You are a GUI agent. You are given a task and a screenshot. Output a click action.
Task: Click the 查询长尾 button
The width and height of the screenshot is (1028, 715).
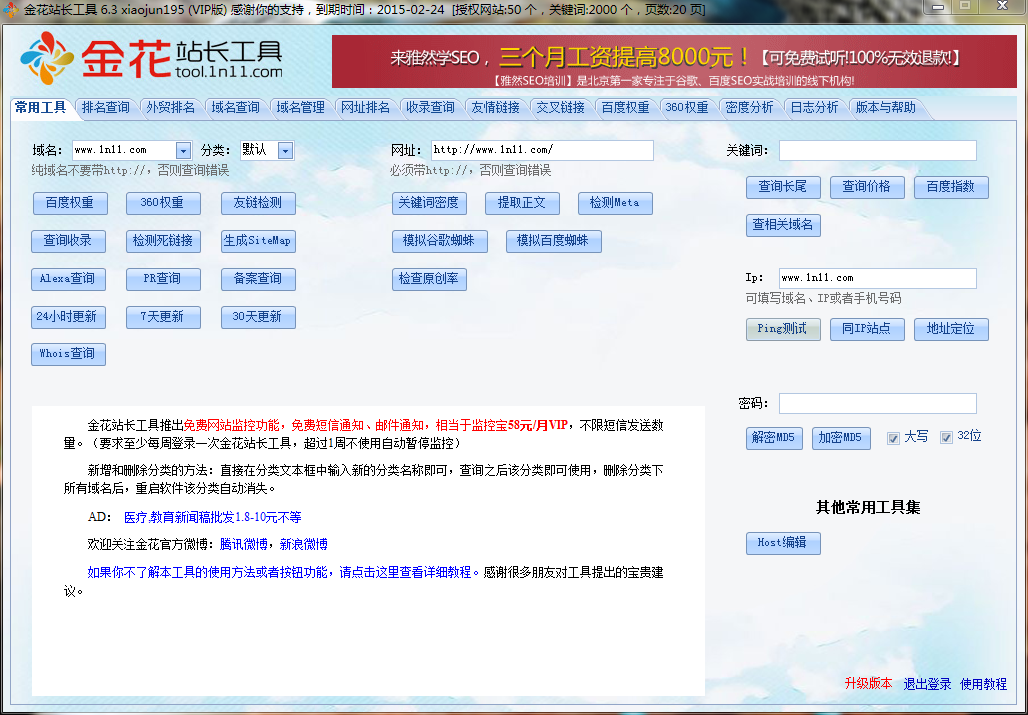(783, 187)
